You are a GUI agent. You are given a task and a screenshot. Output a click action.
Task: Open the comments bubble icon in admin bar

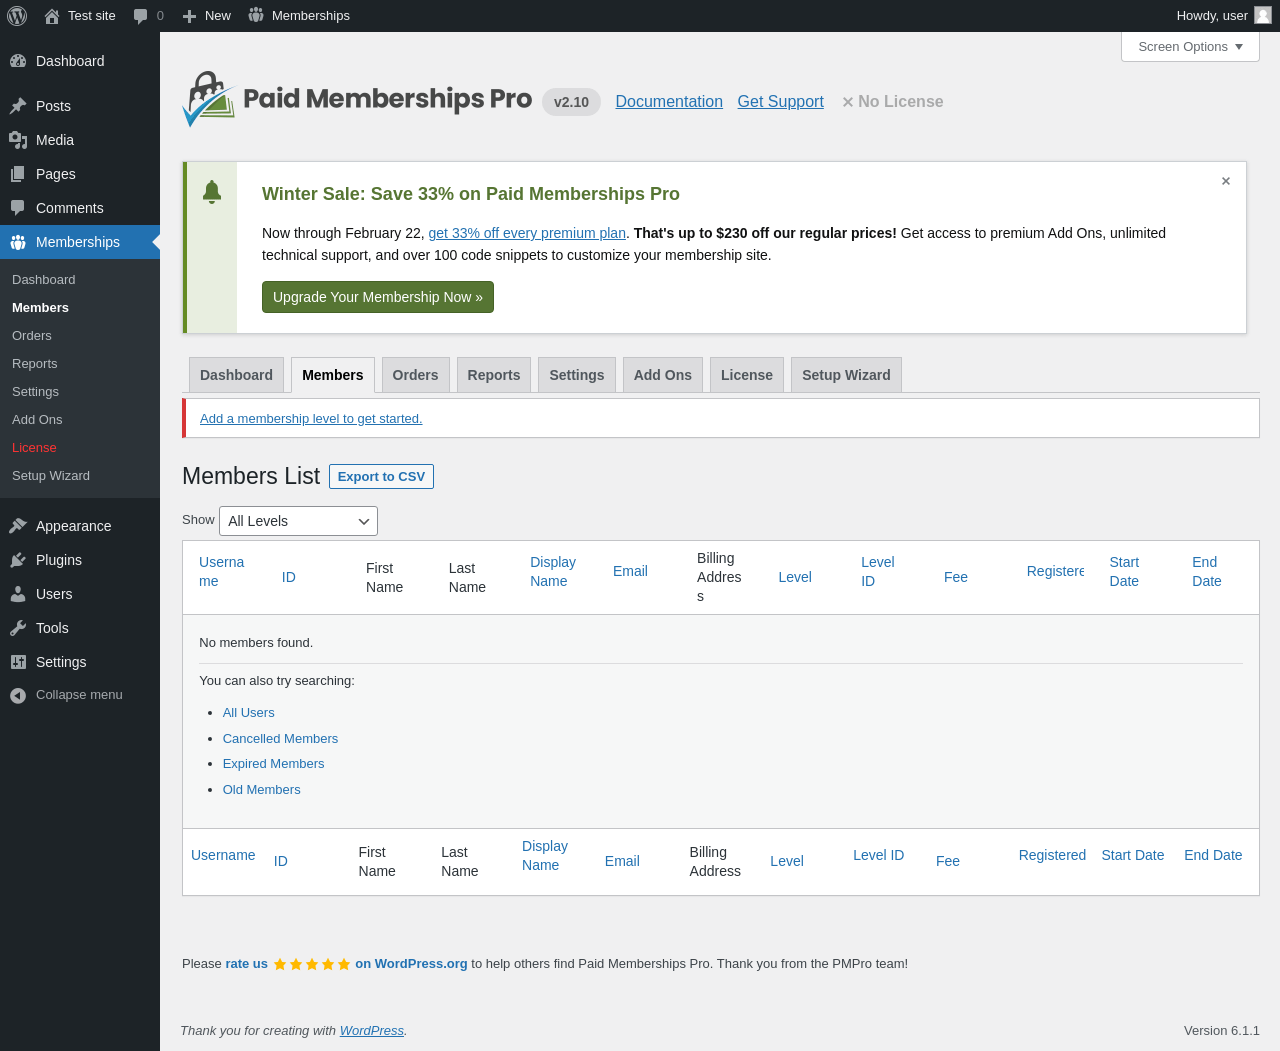coord(141,16)
